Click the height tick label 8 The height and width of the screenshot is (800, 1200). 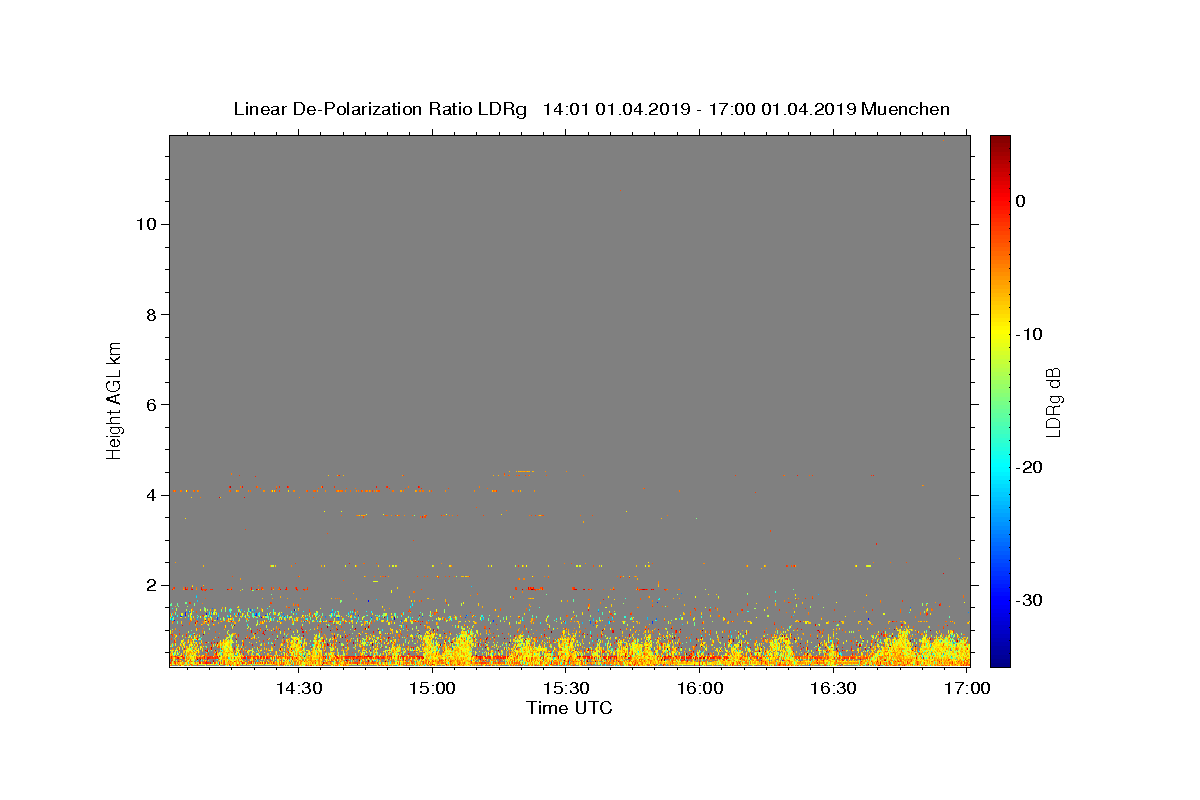tap(149, 314)
